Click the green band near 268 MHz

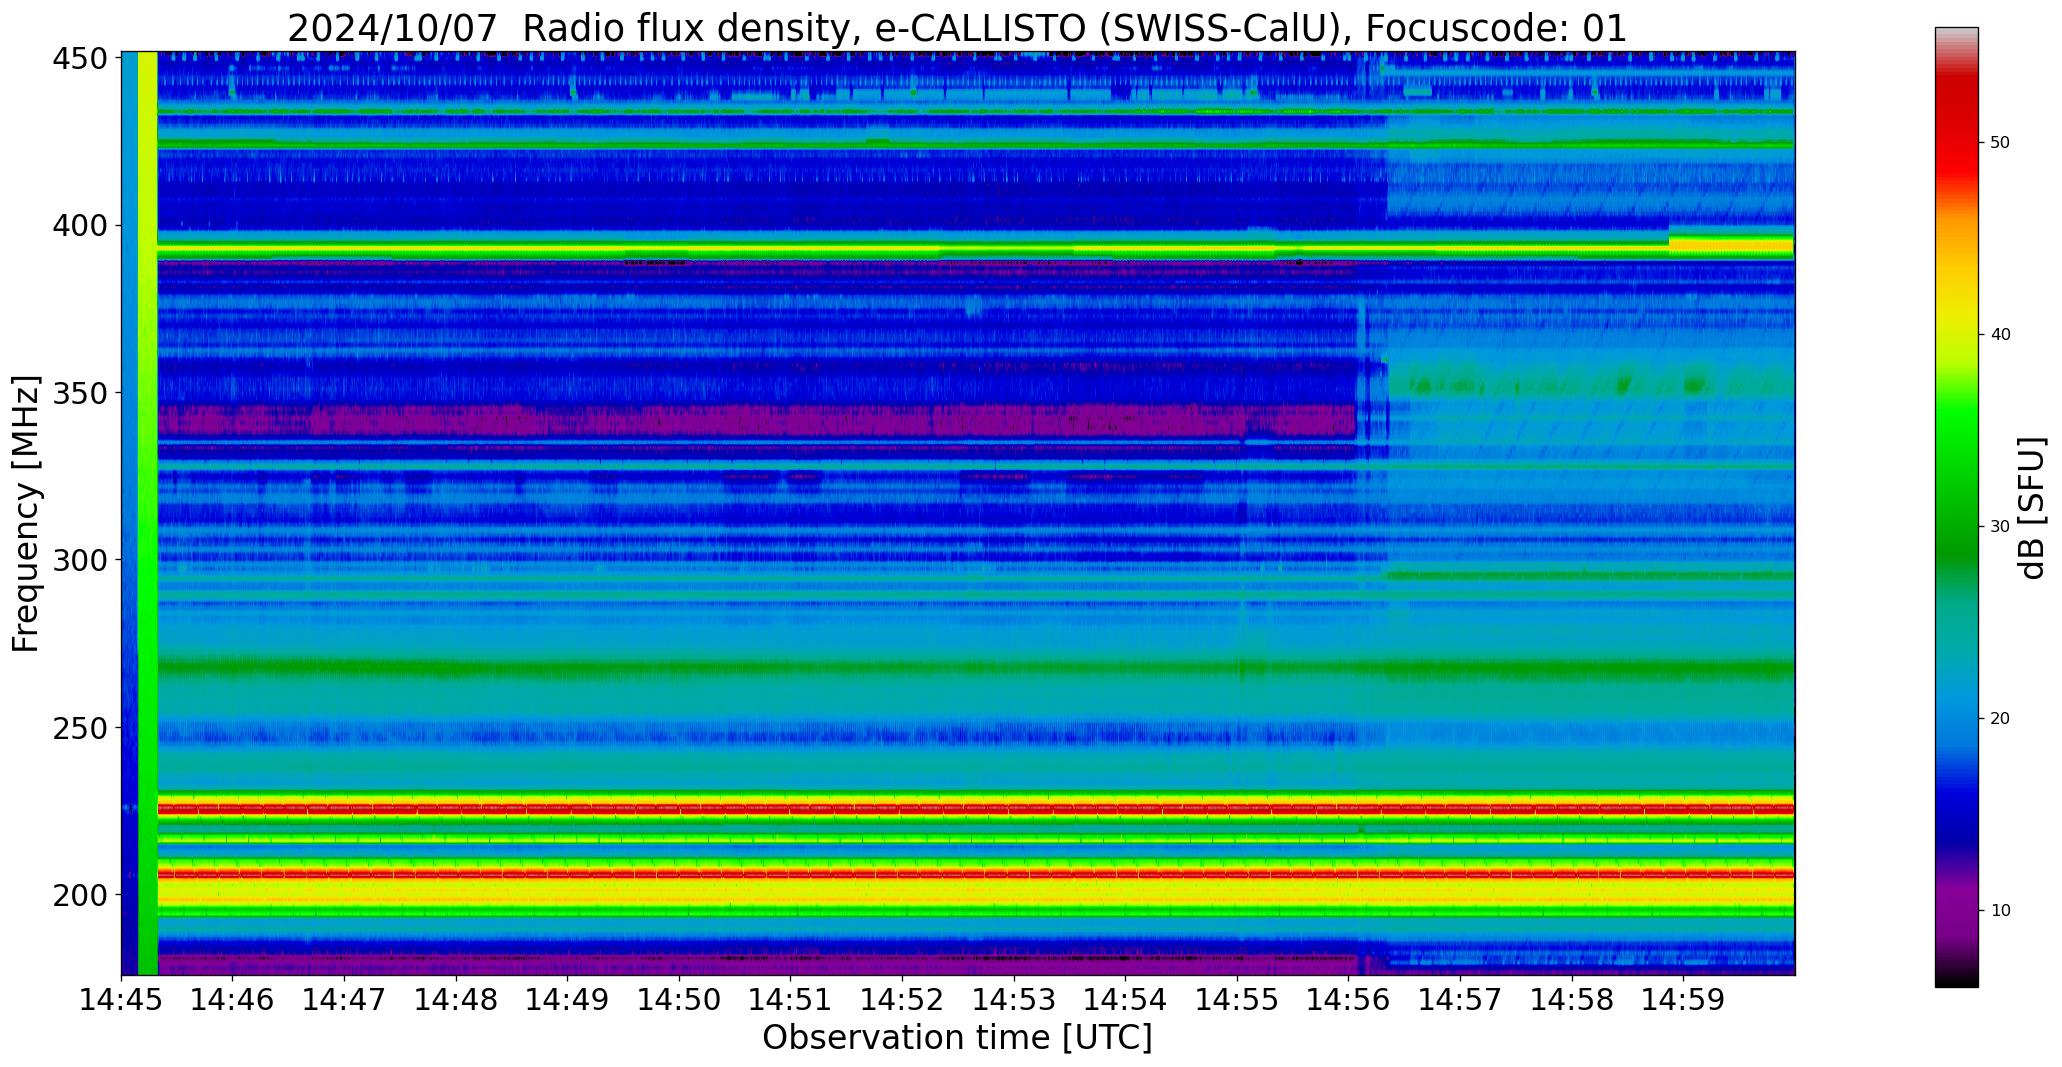(x=976, y=668)
